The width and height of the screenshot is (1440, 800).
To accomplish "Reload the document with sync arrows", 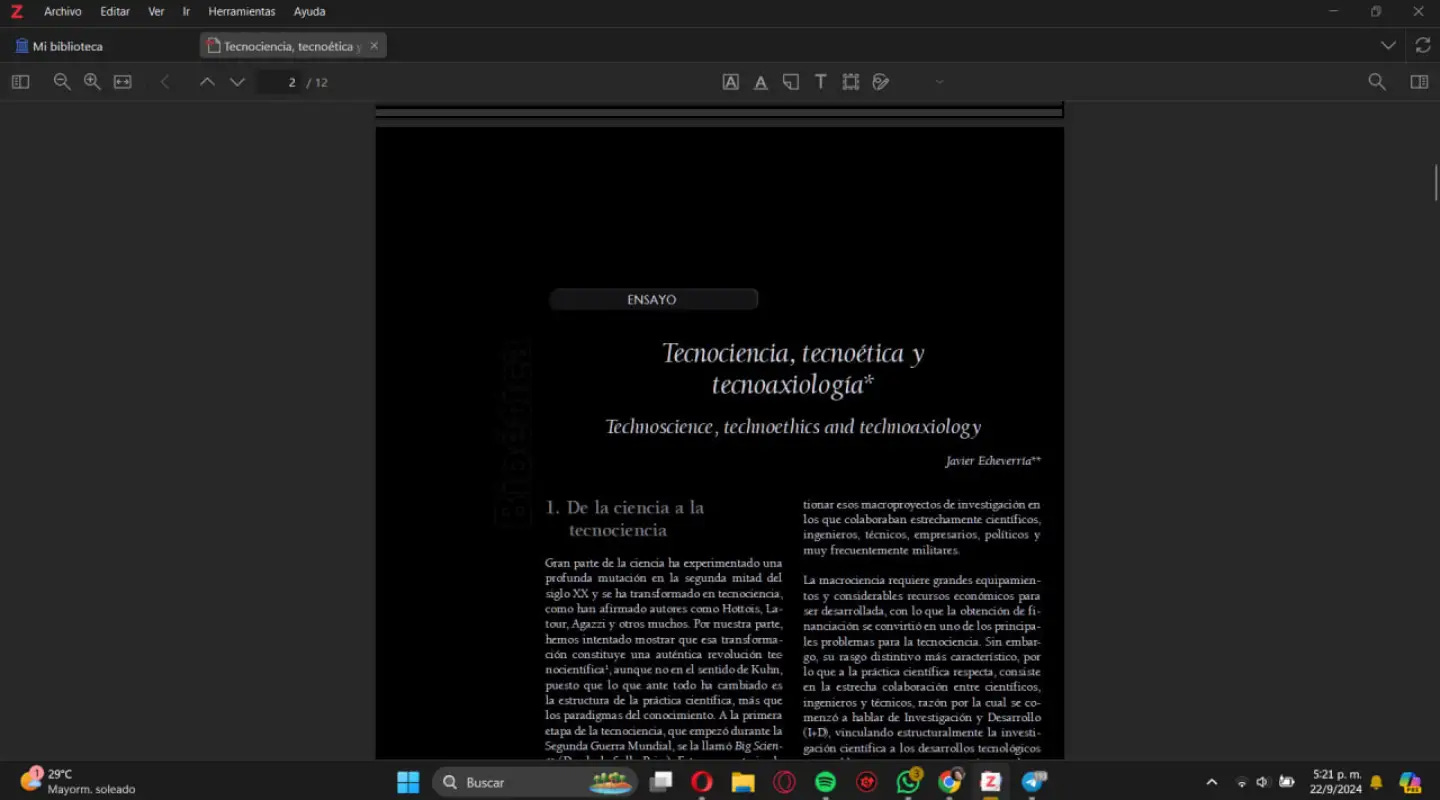I will 1422,45.
